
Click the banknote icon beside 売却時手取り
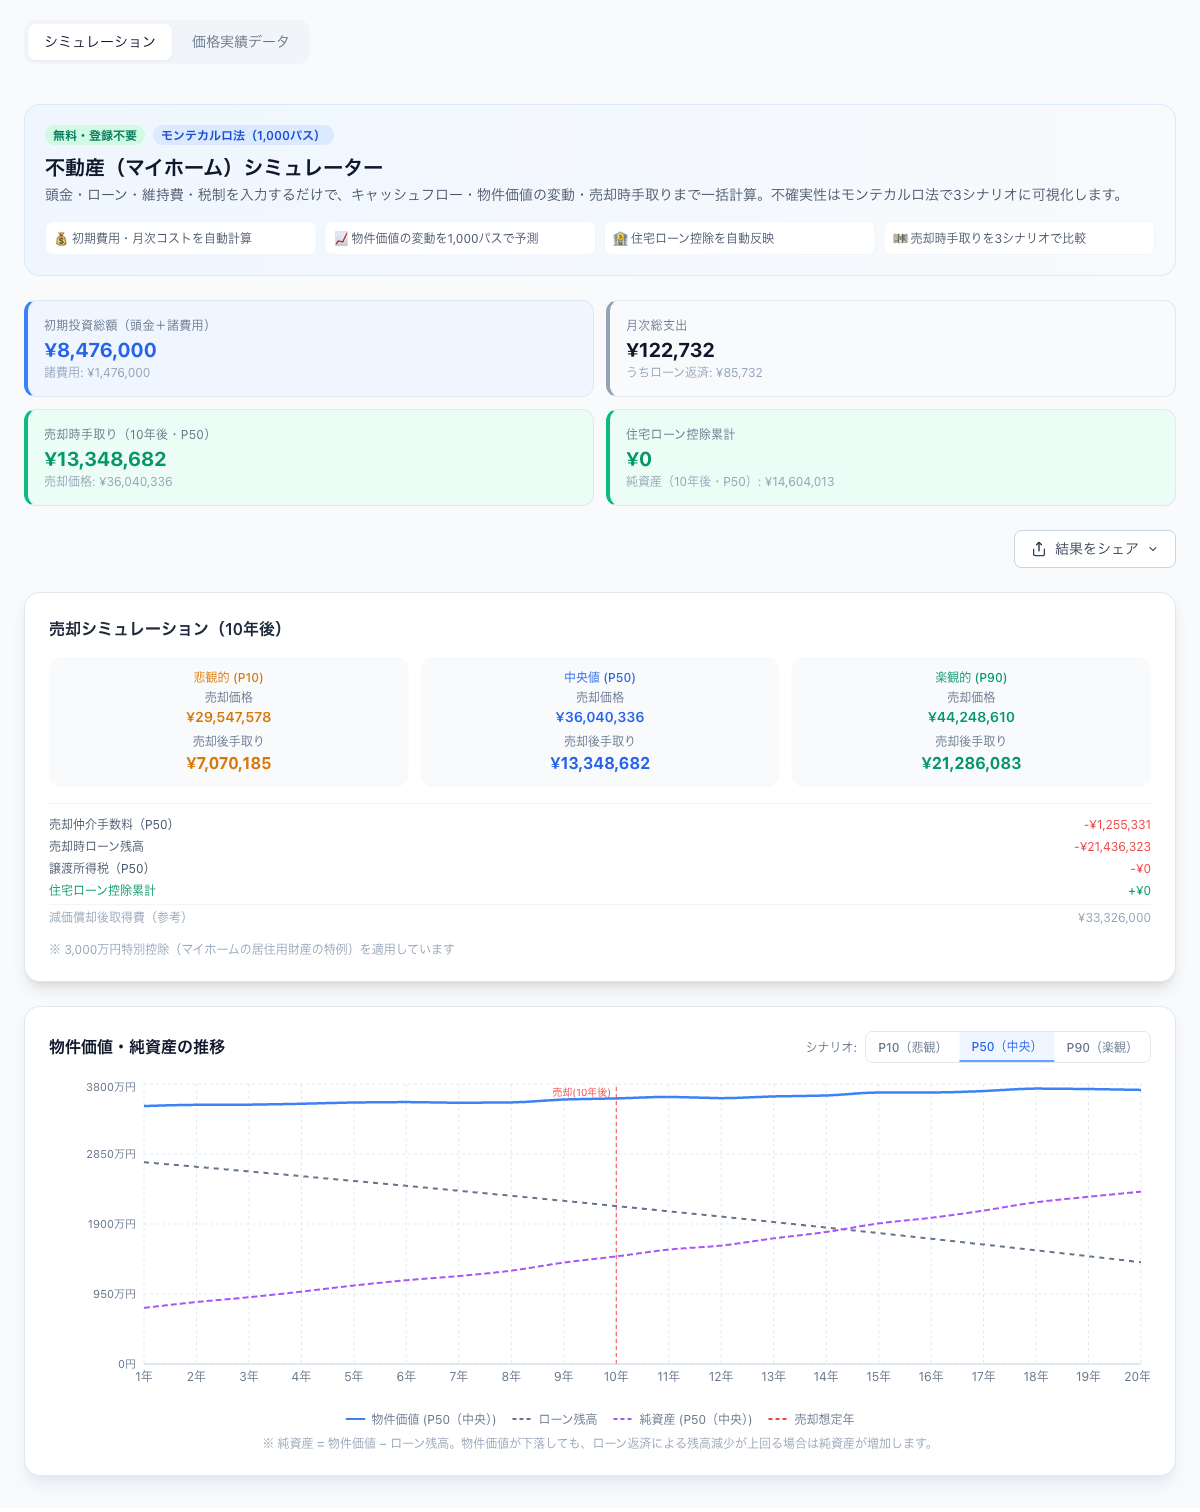coord(900,239)
